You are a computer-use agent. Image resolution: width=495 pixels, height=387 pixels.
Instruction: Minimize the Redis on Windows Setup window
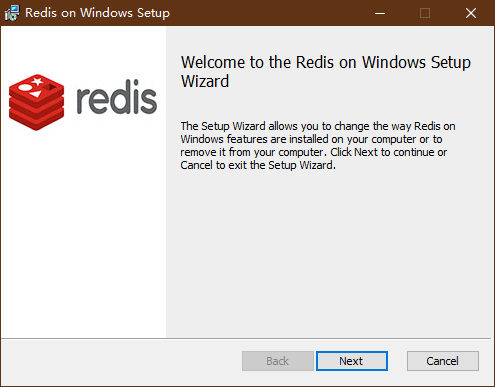coord(380,13)
